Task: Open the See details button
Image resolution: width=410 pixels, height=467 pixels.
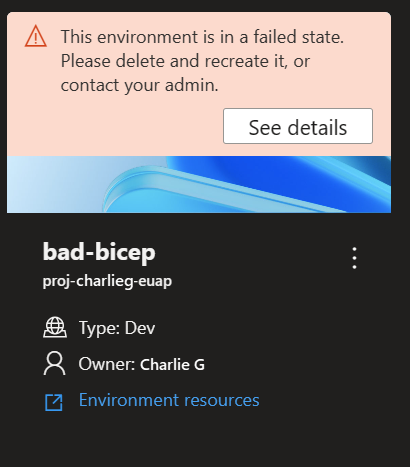Action: pyautogui.click(x=298, y=126)
